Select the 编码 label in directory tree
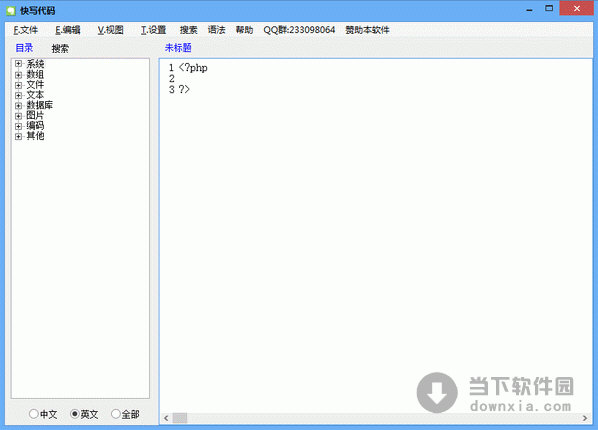 point(35,126)
